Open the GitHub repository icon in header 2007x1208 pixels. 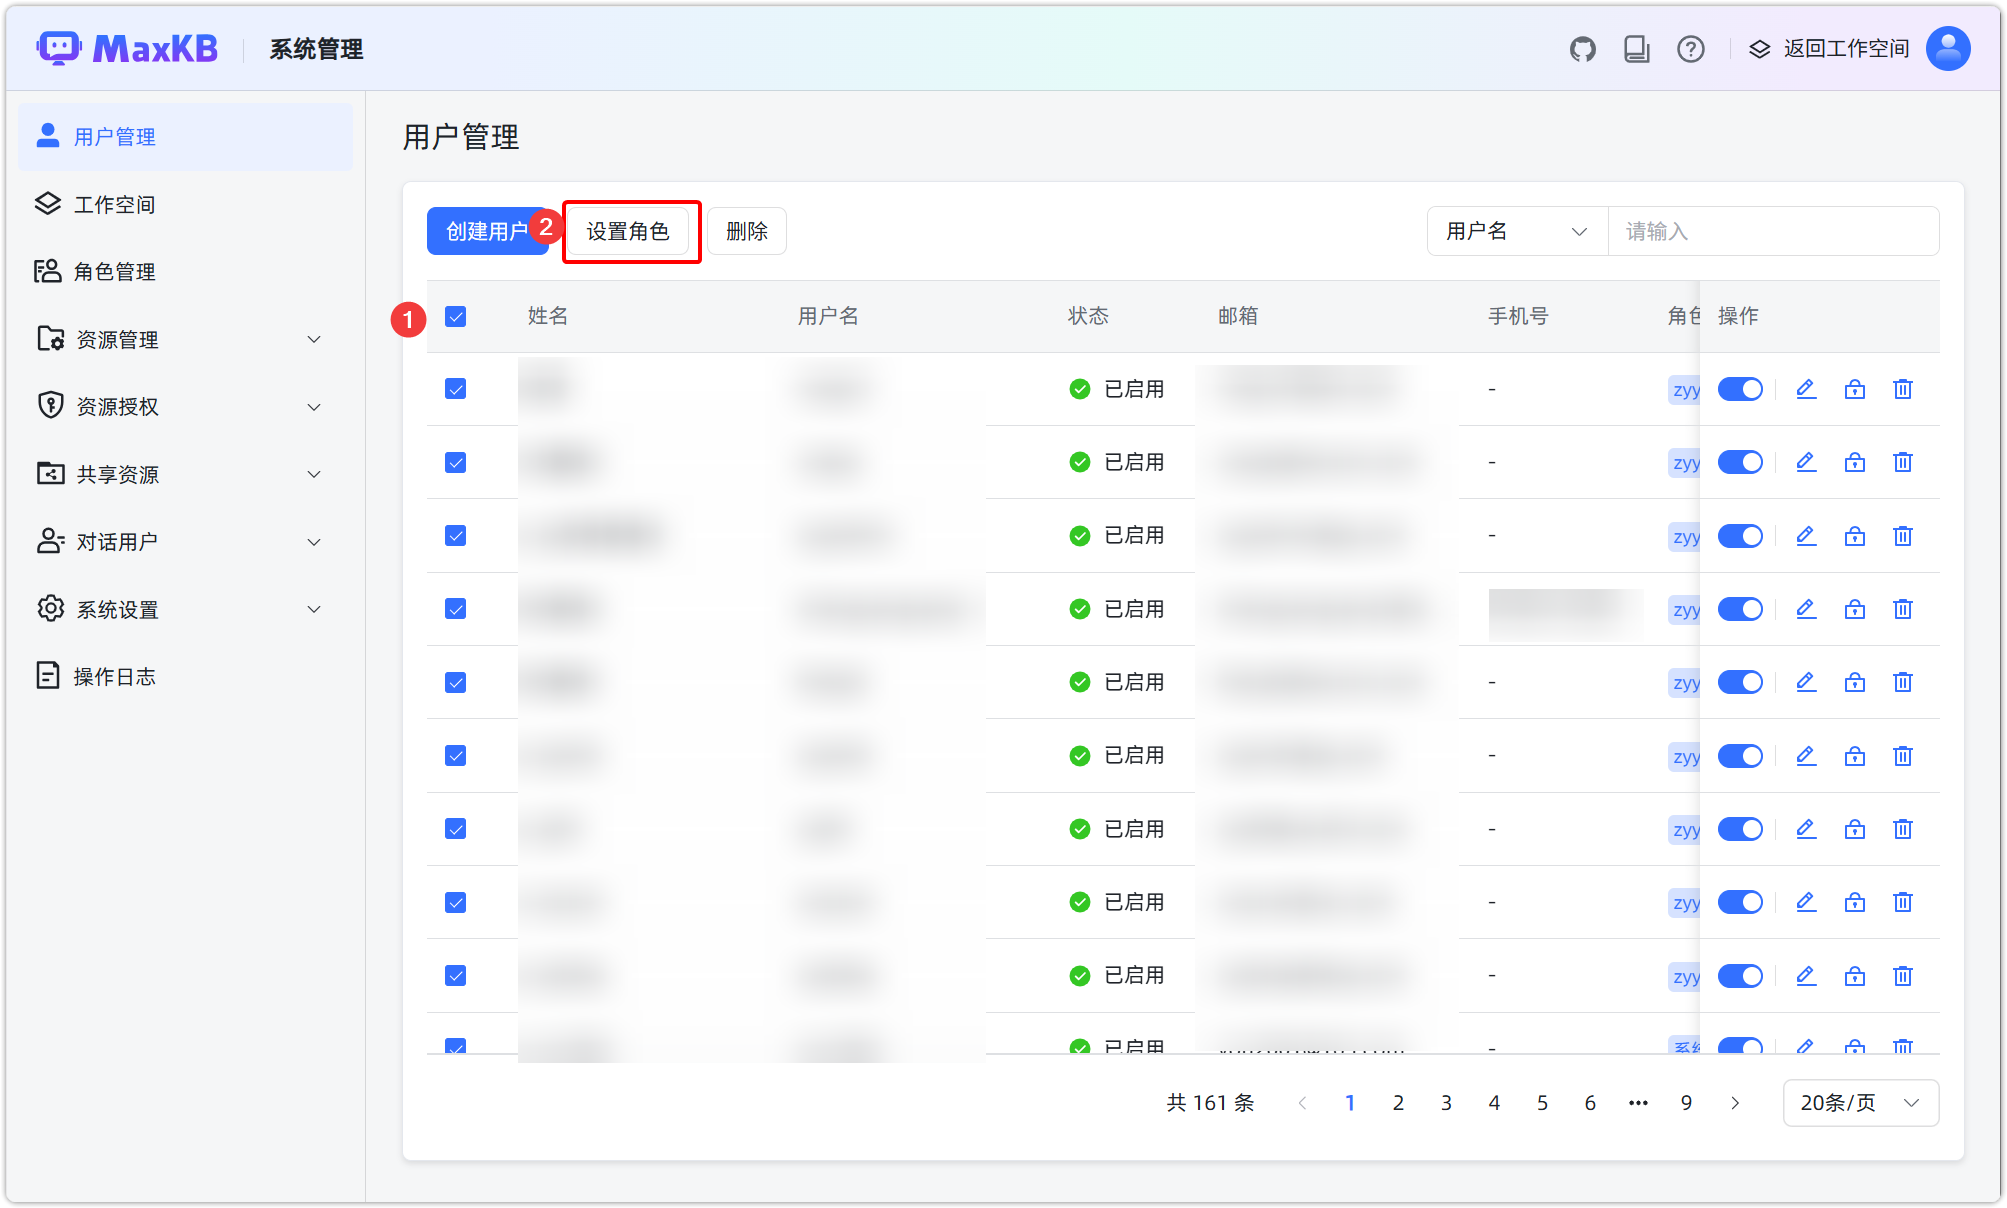point(1583,48)
